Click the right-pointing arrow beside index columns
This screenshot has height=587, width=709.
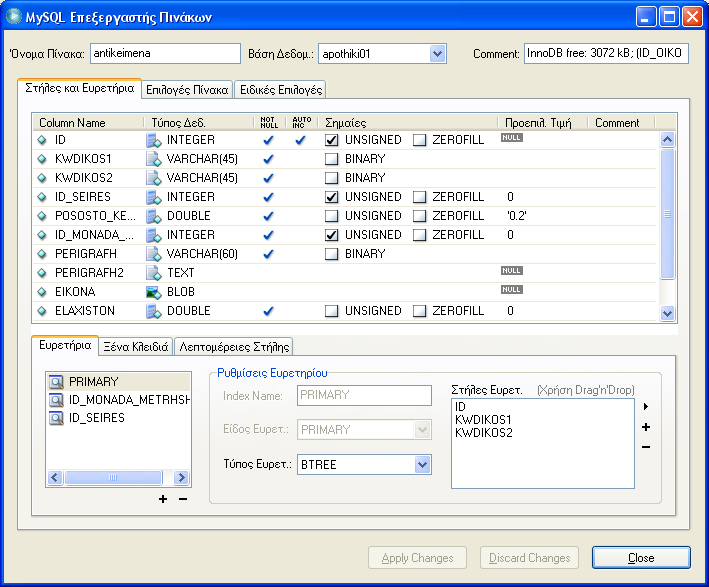tap(646, 407)
